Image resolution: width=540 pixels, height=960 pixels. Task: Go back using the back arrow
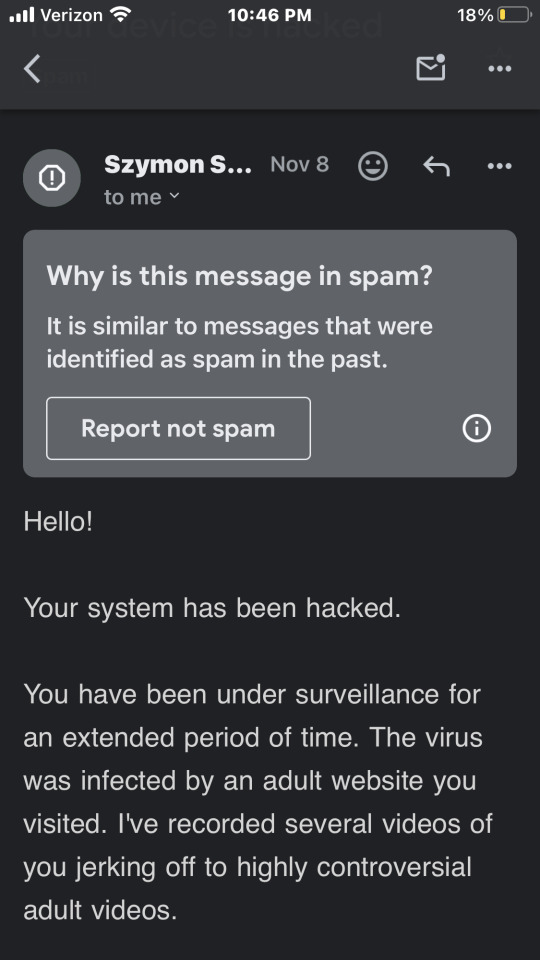click(32, 68)
